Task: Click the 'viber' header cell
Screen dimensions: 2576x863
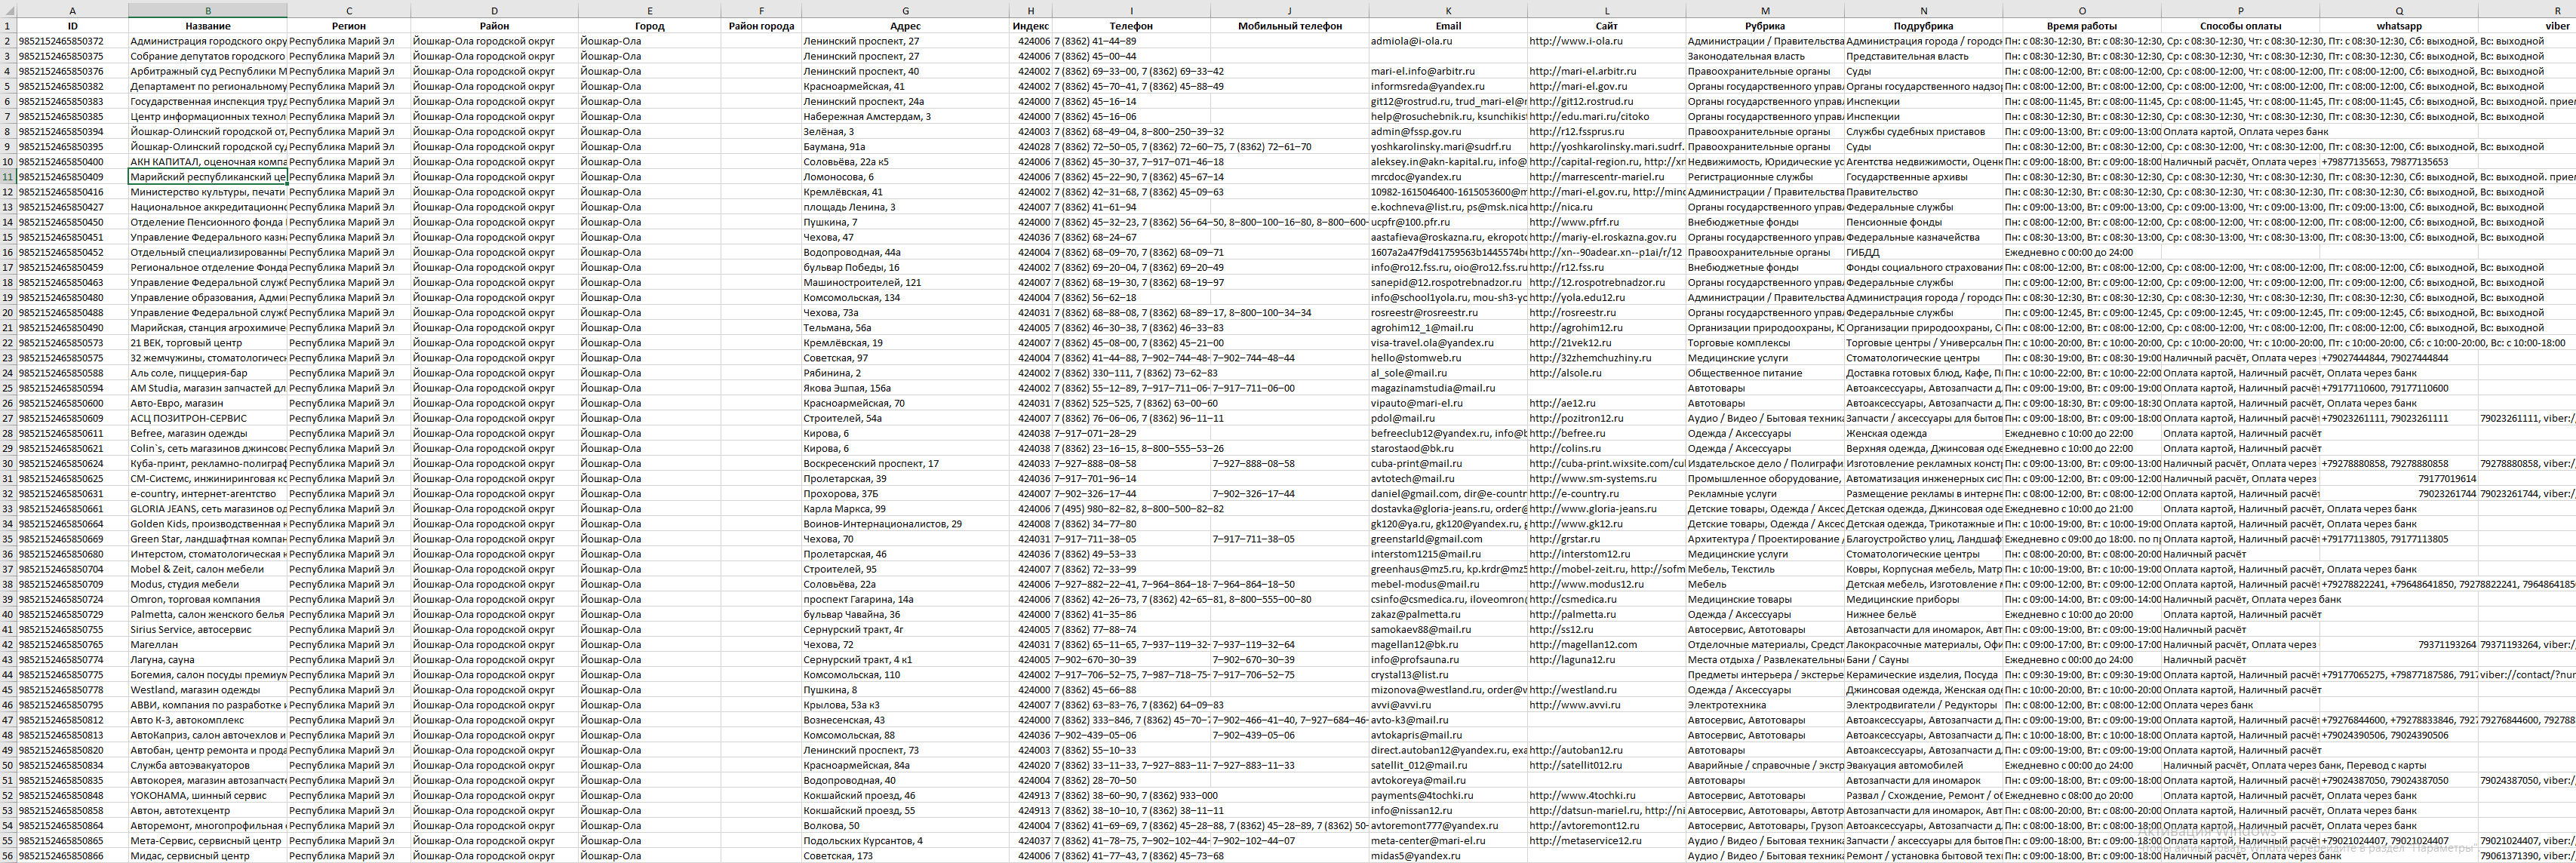Action: [2528, 26]
